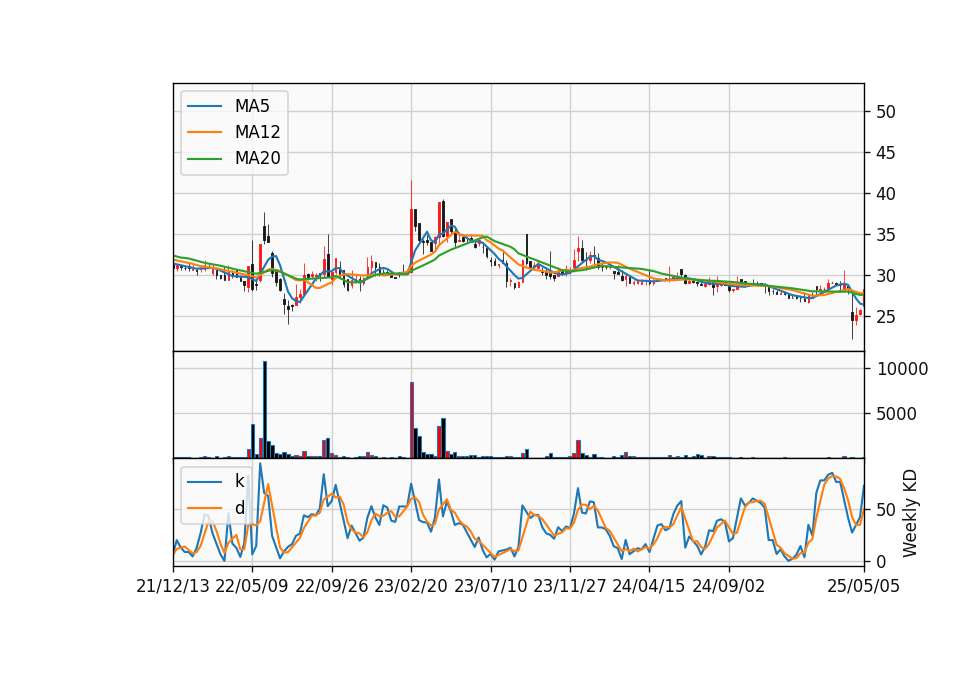Click the date label 22/05/09
960x690 pixels.
coord(252,586)
